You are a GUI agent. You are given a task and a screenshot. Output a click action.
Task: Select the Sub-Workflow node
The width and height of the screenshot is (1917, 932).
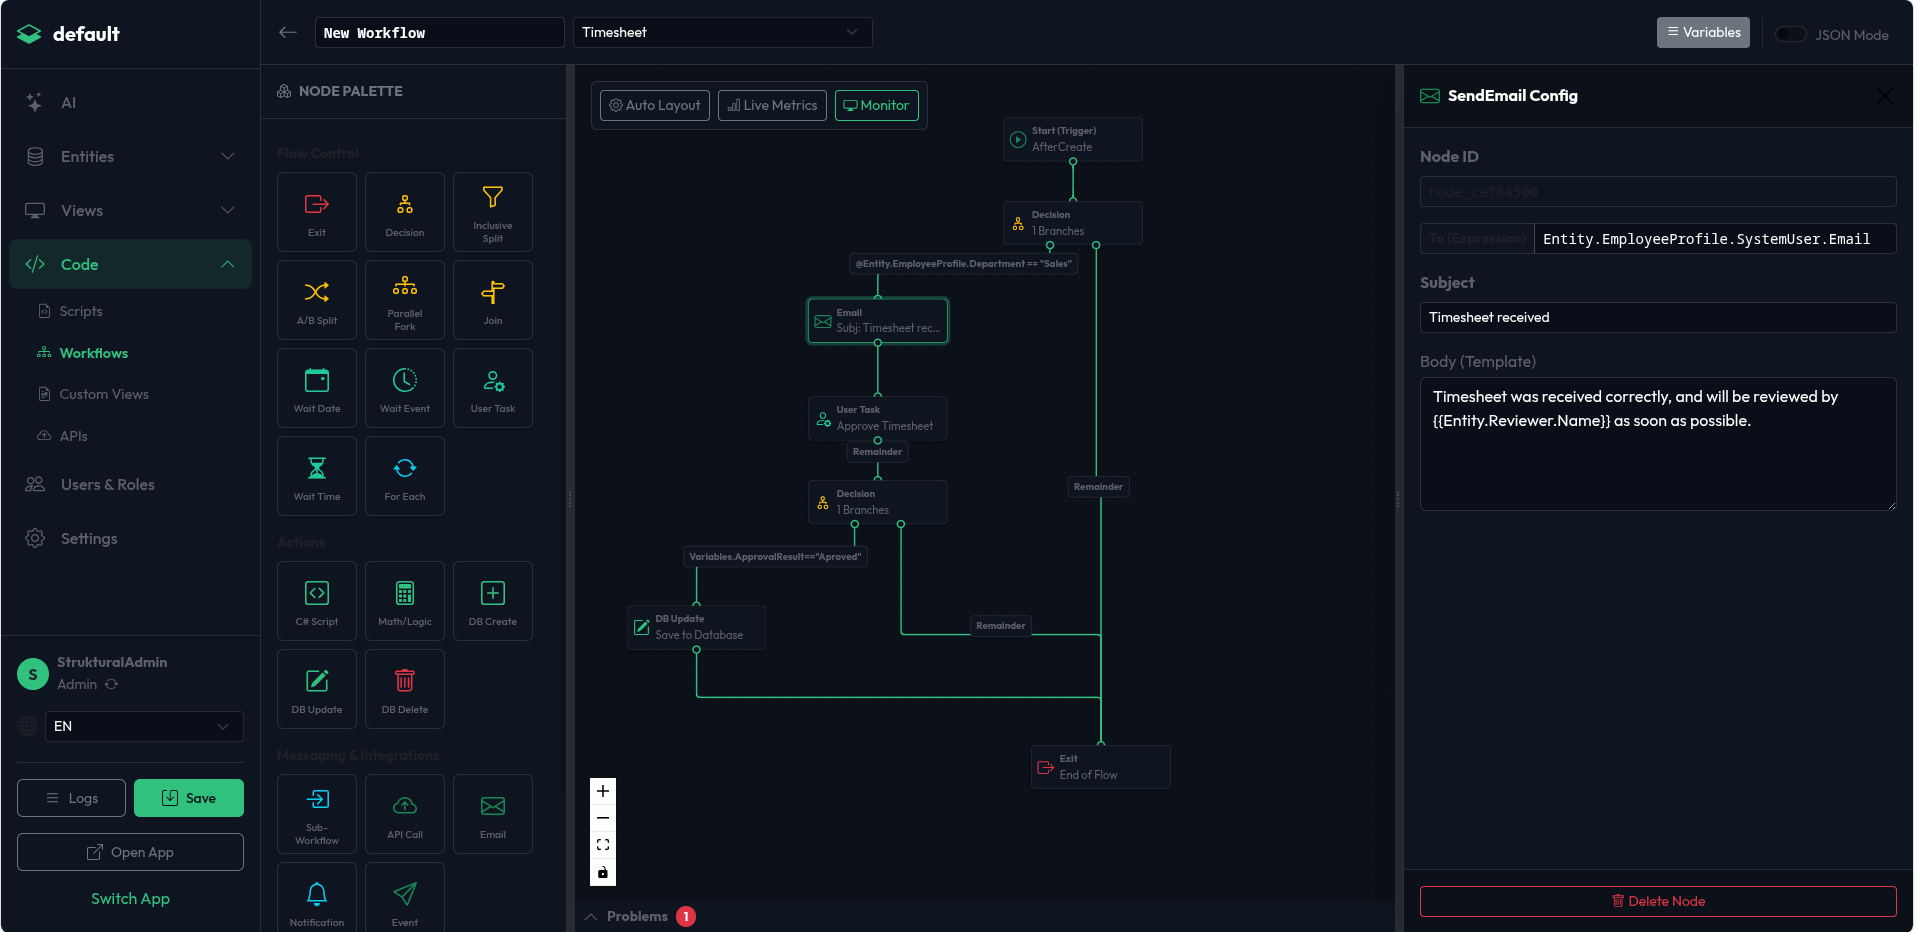(317, 814)
